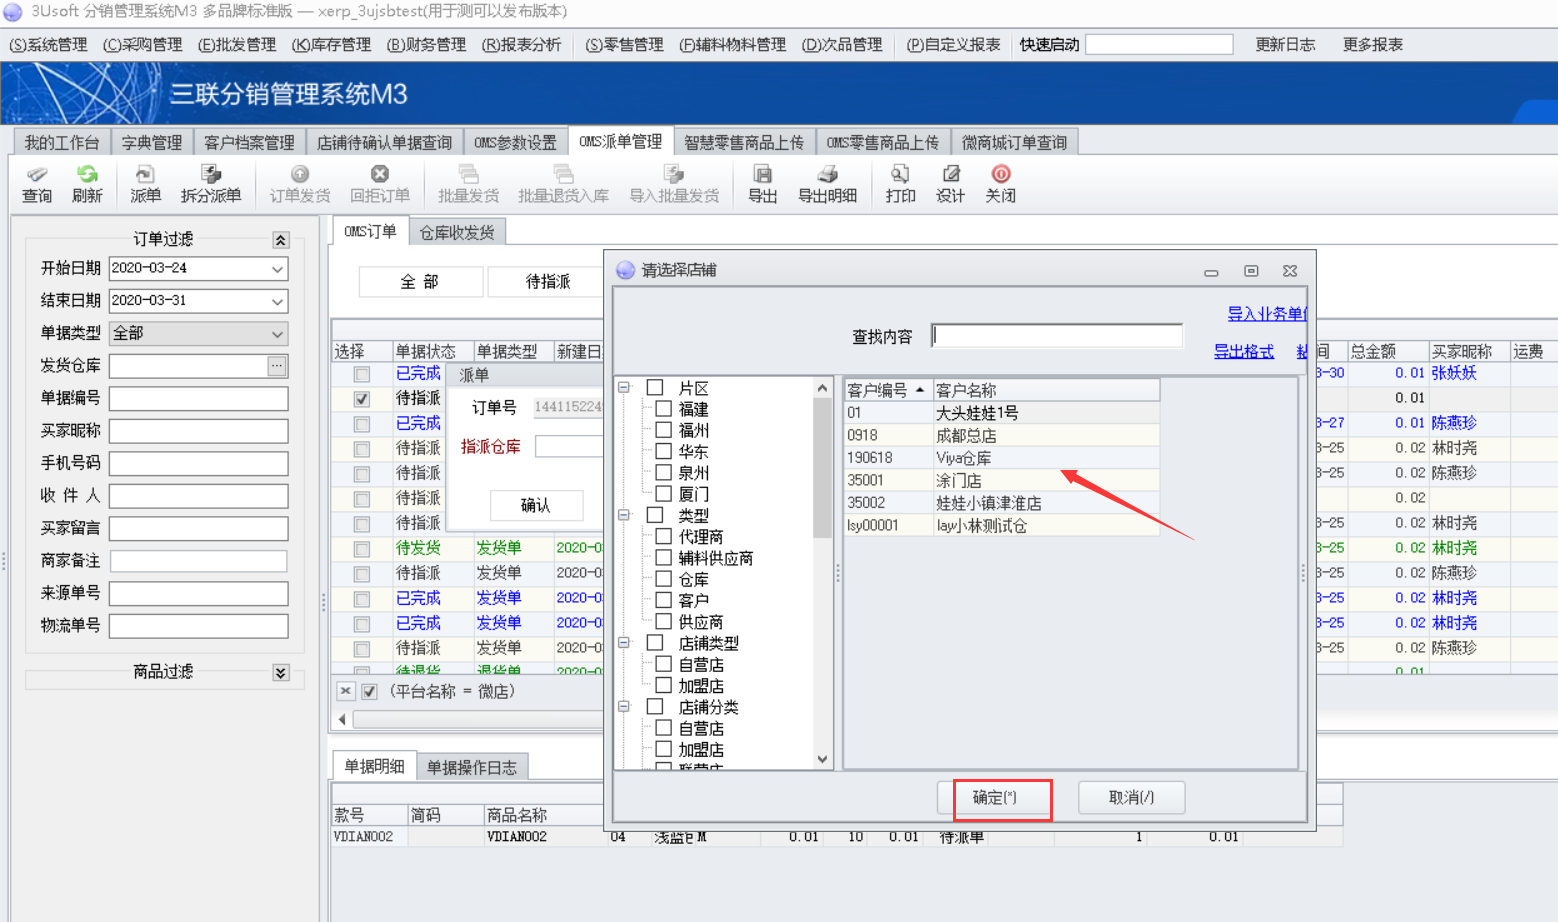Toggle the 平台名称 = 微店 filter checkbox
1558x922 pixels.
coord(369,691)
